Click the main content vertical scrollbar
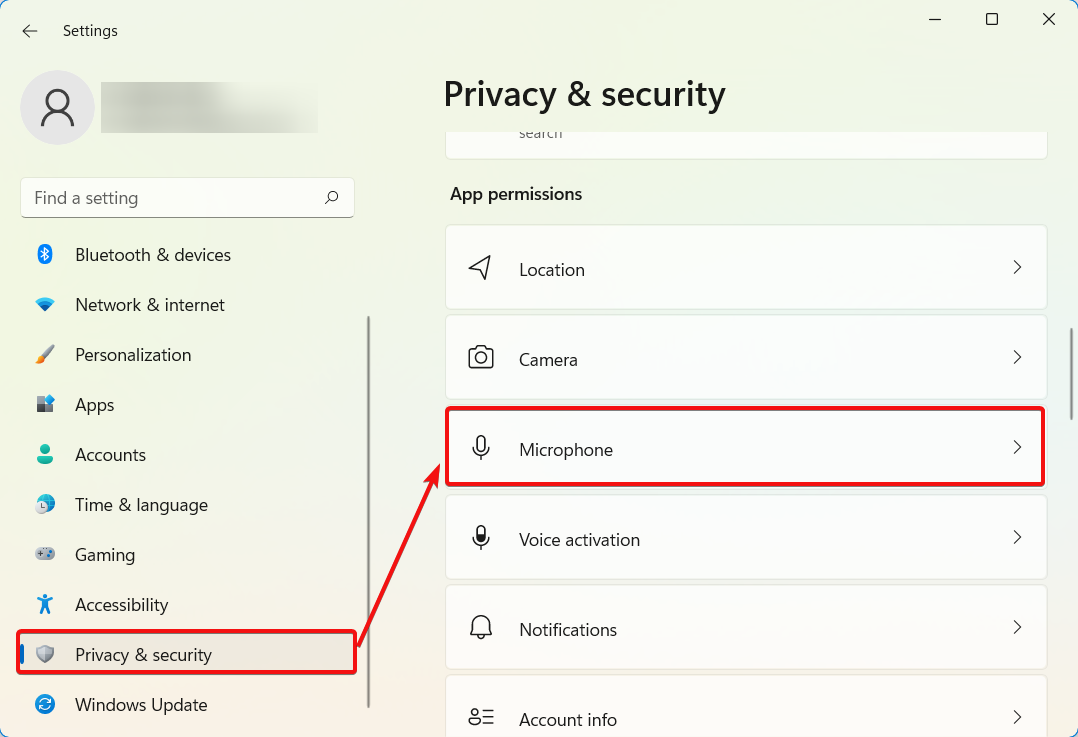This screenshot has height=737, width=1078. 1070,374
